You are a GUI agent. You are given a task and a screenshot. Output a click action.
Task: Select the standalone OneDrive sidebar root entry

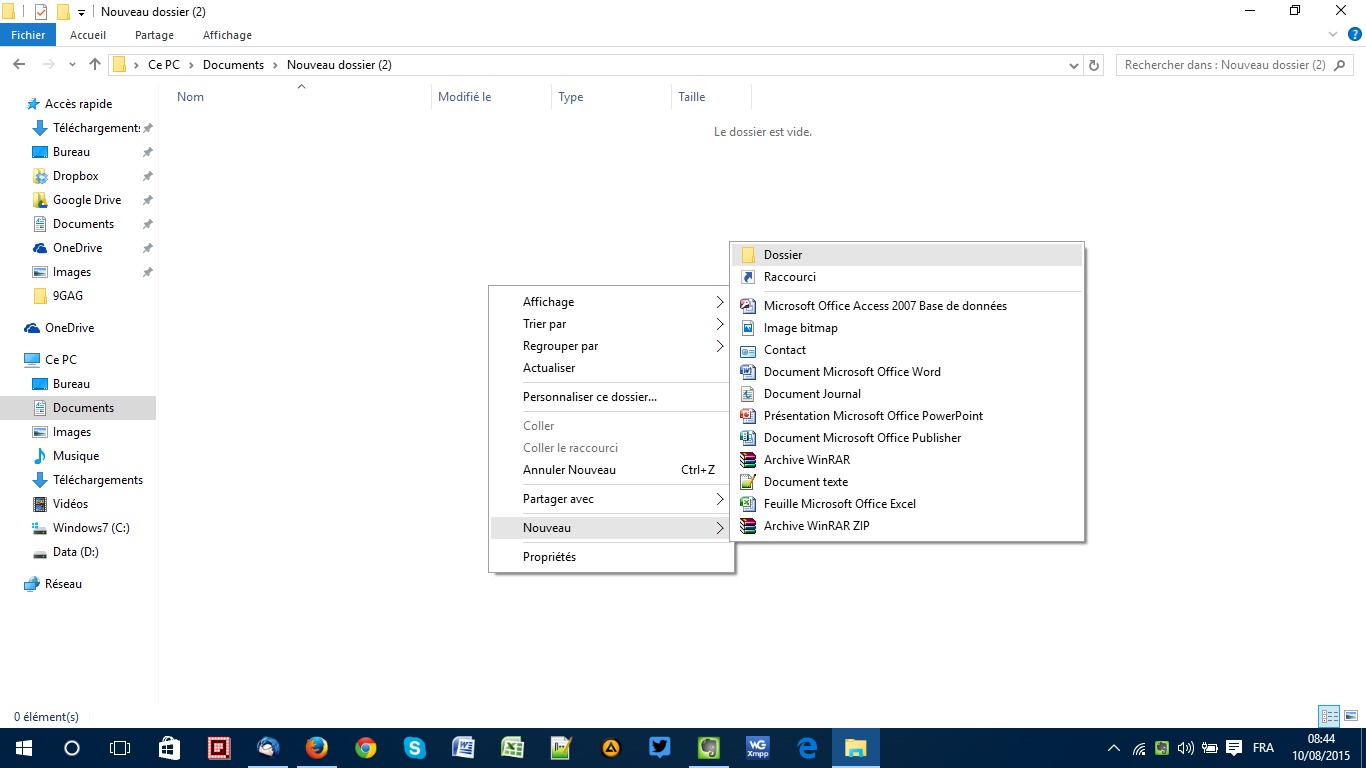(69, 328)
